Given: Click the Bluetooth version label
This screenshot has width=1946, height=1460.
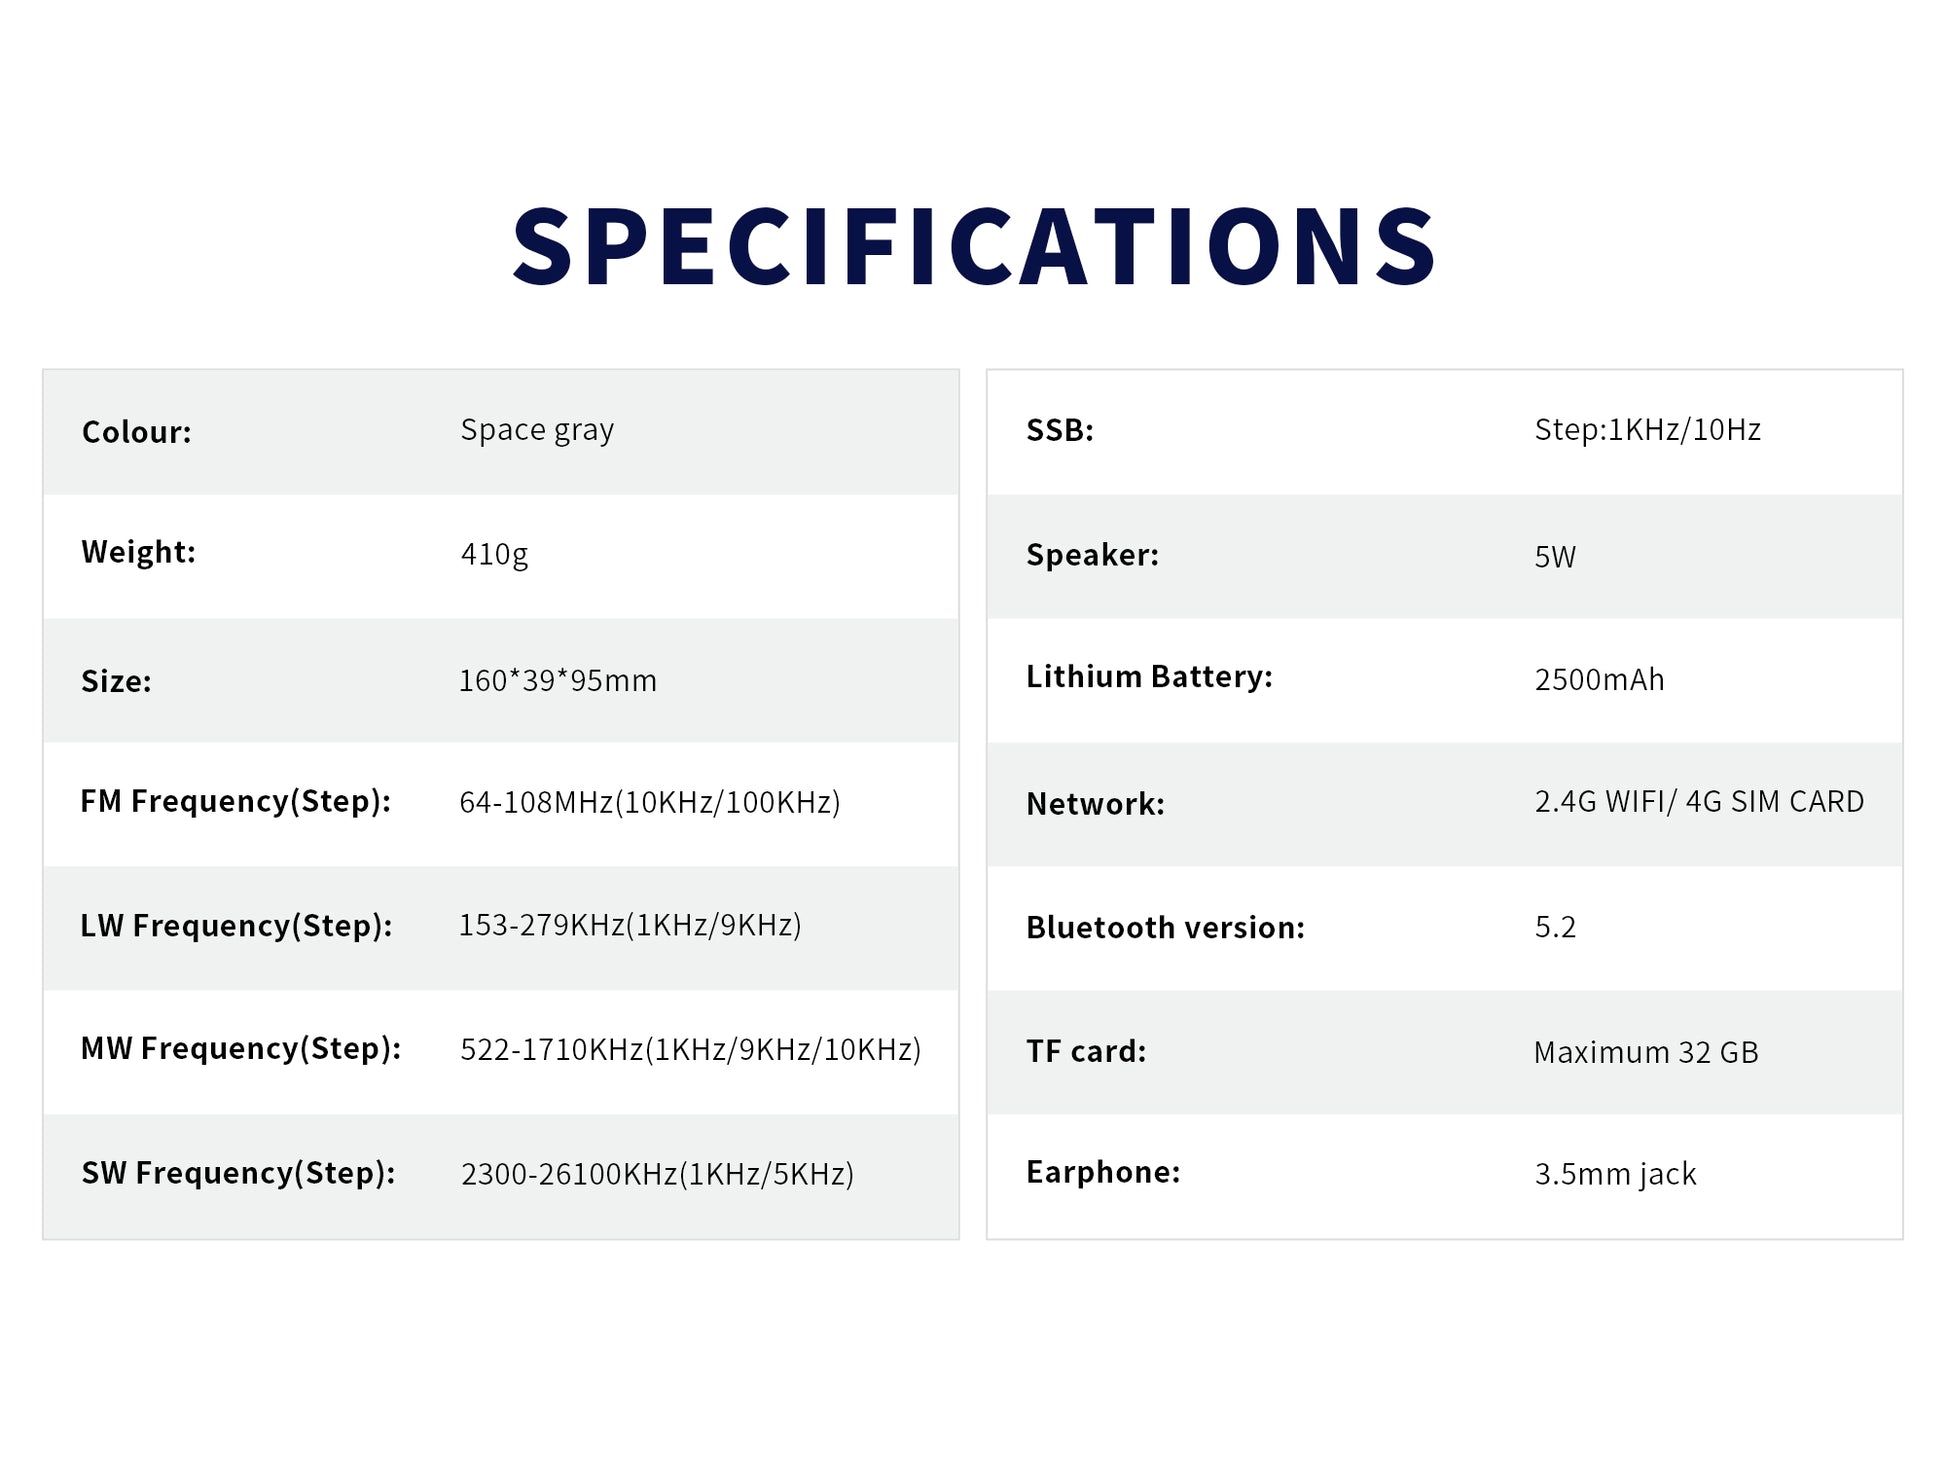Looking at the screenshot, I should click(1165, 928).
